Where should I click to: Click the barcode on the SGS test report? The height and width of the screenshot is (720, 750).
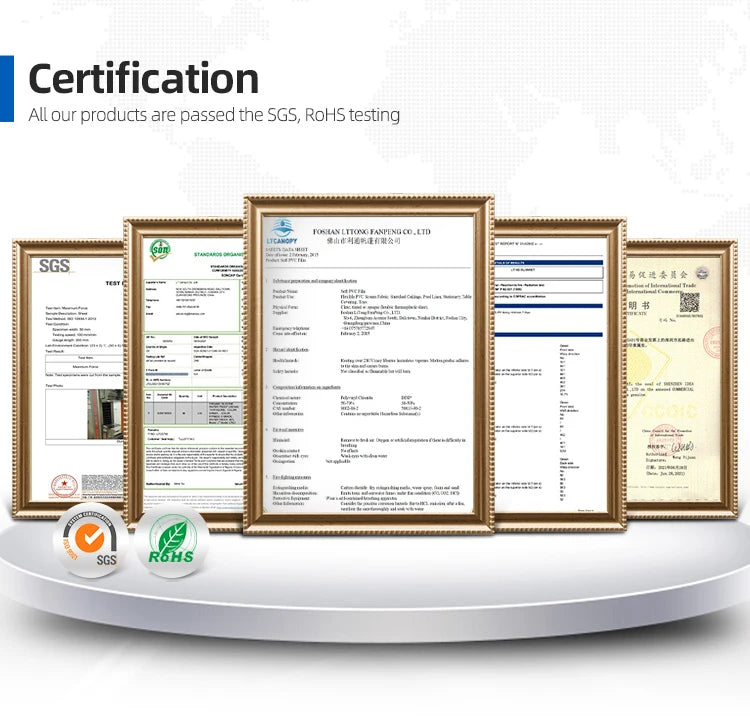pyautogui.click(x=102, y=485)
